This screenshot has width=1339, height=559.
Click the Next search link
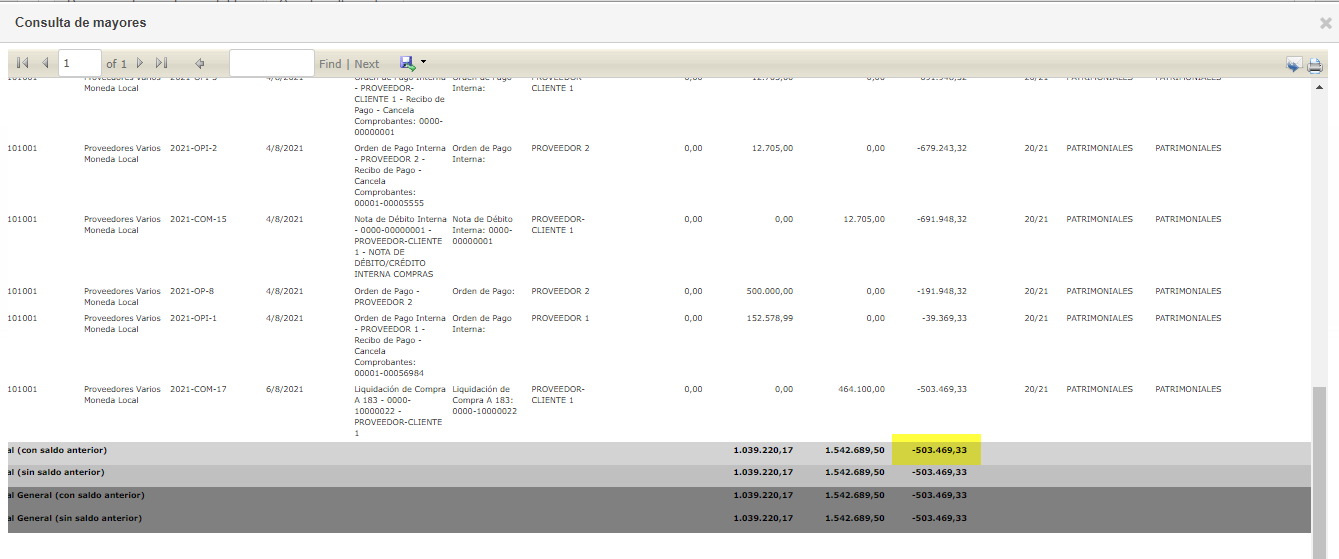tap(367, 64)
